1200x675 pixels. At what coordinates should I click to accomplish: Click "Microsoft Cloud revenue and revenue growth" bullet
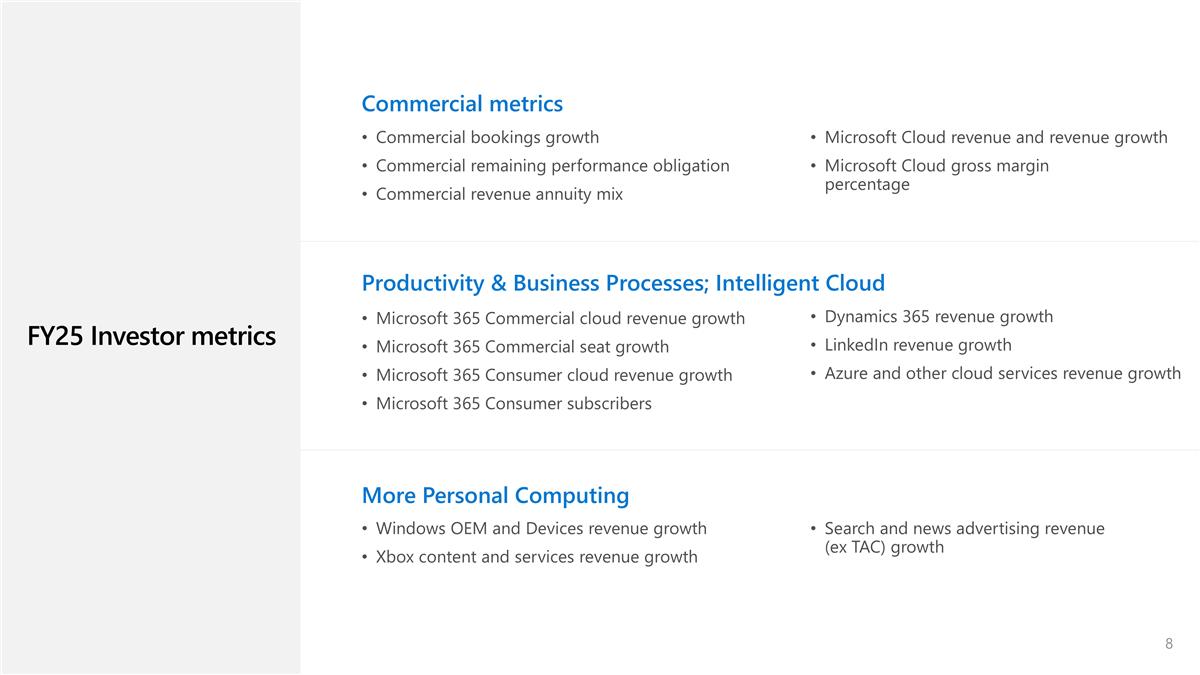995,137
